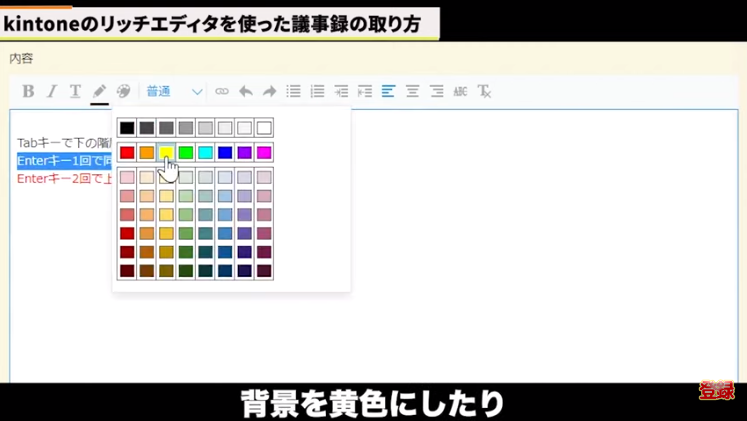This screenshot has width=747, height=421.
Task: Pick the palest peach swatch below bright orange
Action: click(147, 177)
